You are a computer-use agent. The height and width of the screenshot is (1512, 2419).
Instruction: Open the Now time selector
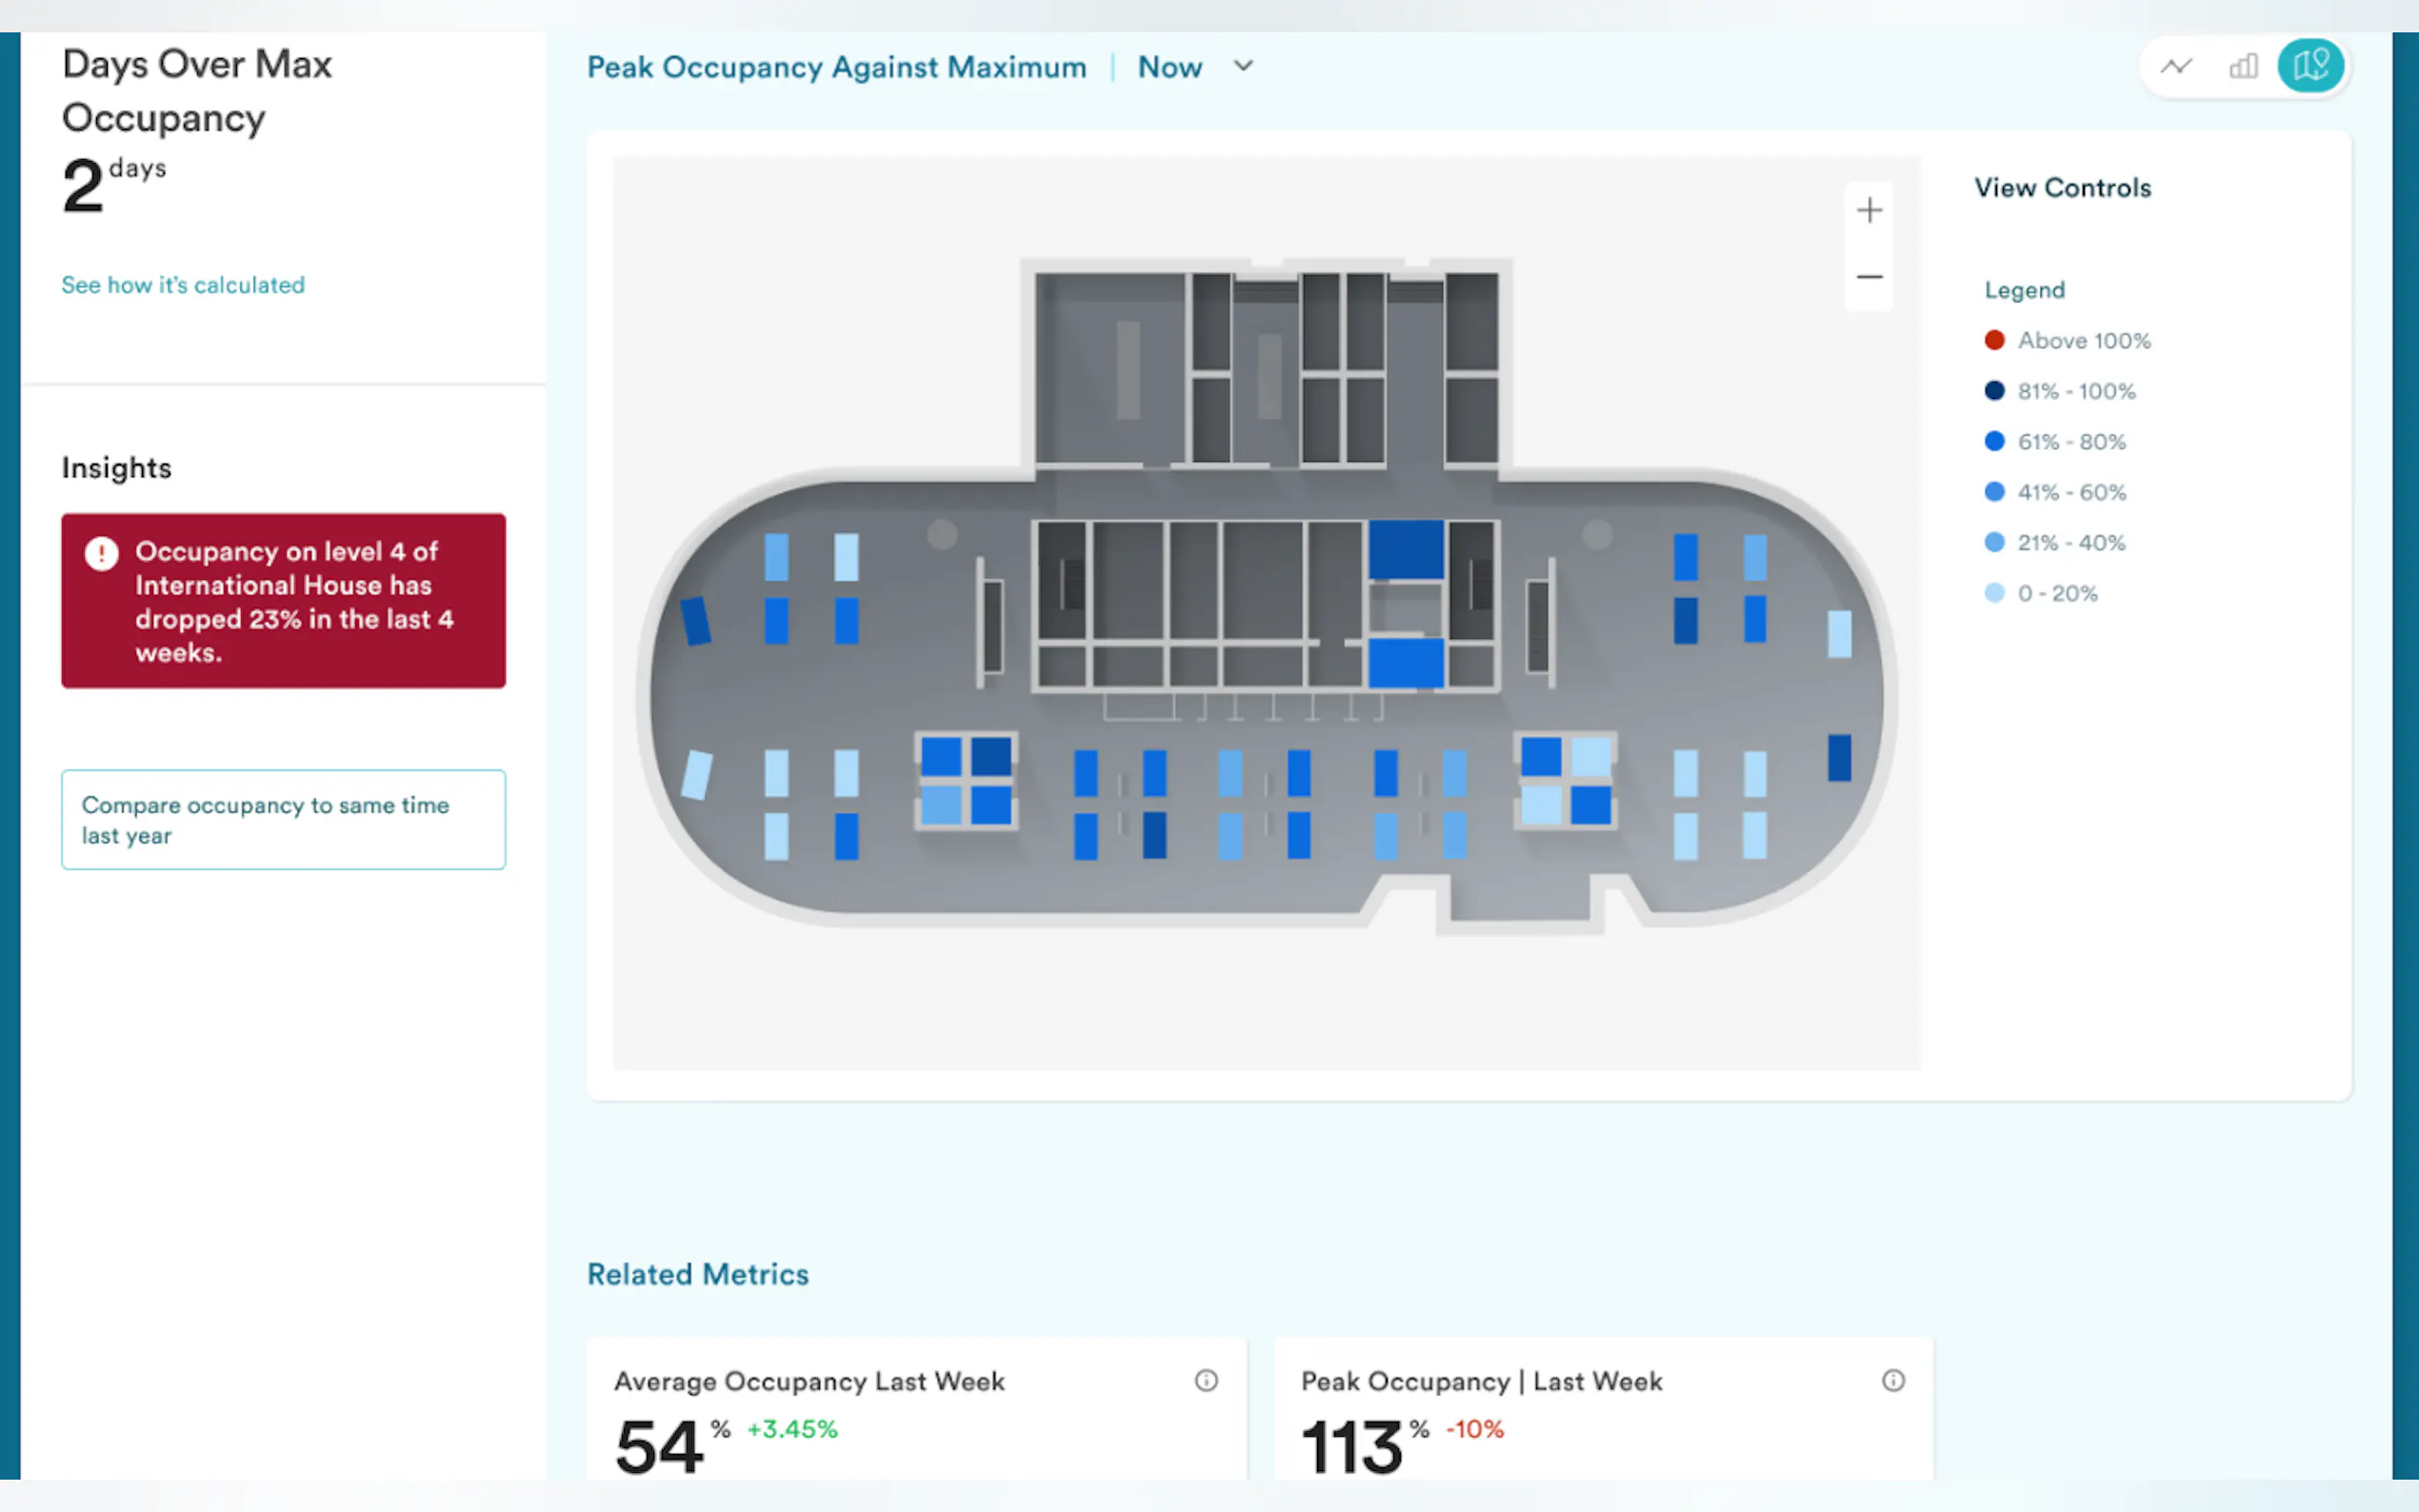(1170, 67)
